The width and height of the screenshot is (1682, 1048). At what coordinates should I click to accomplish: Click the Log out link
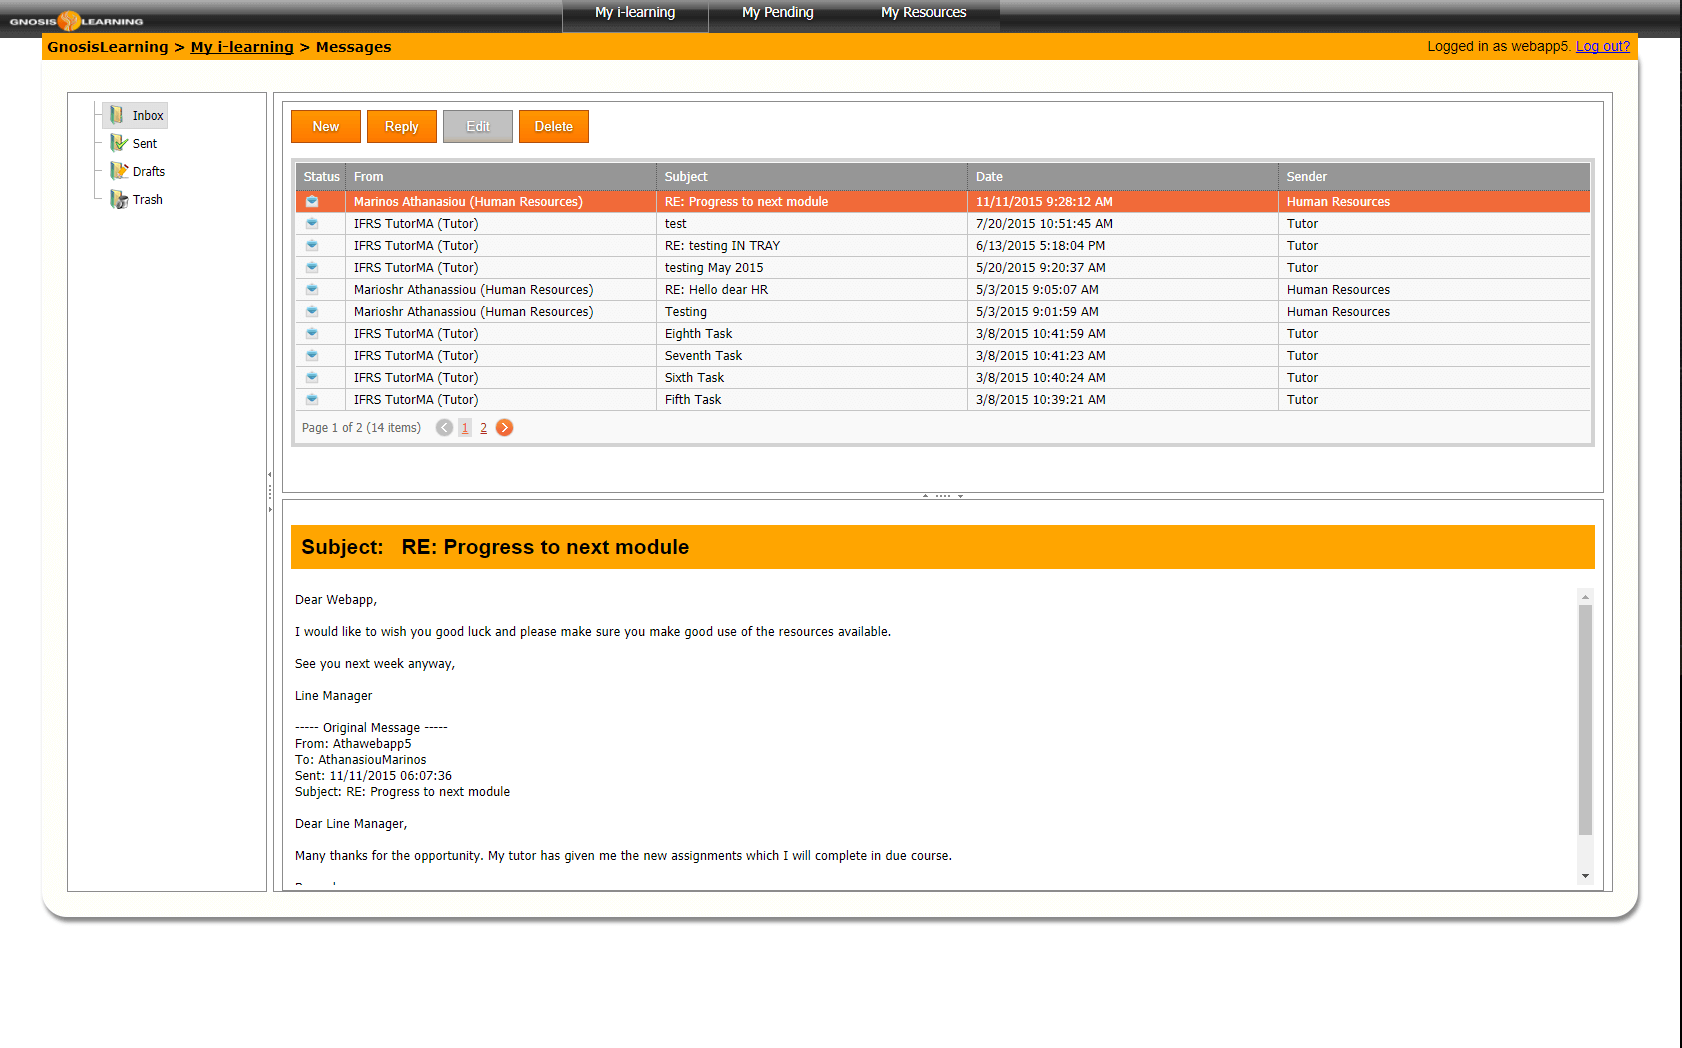tap(1602, 47)
